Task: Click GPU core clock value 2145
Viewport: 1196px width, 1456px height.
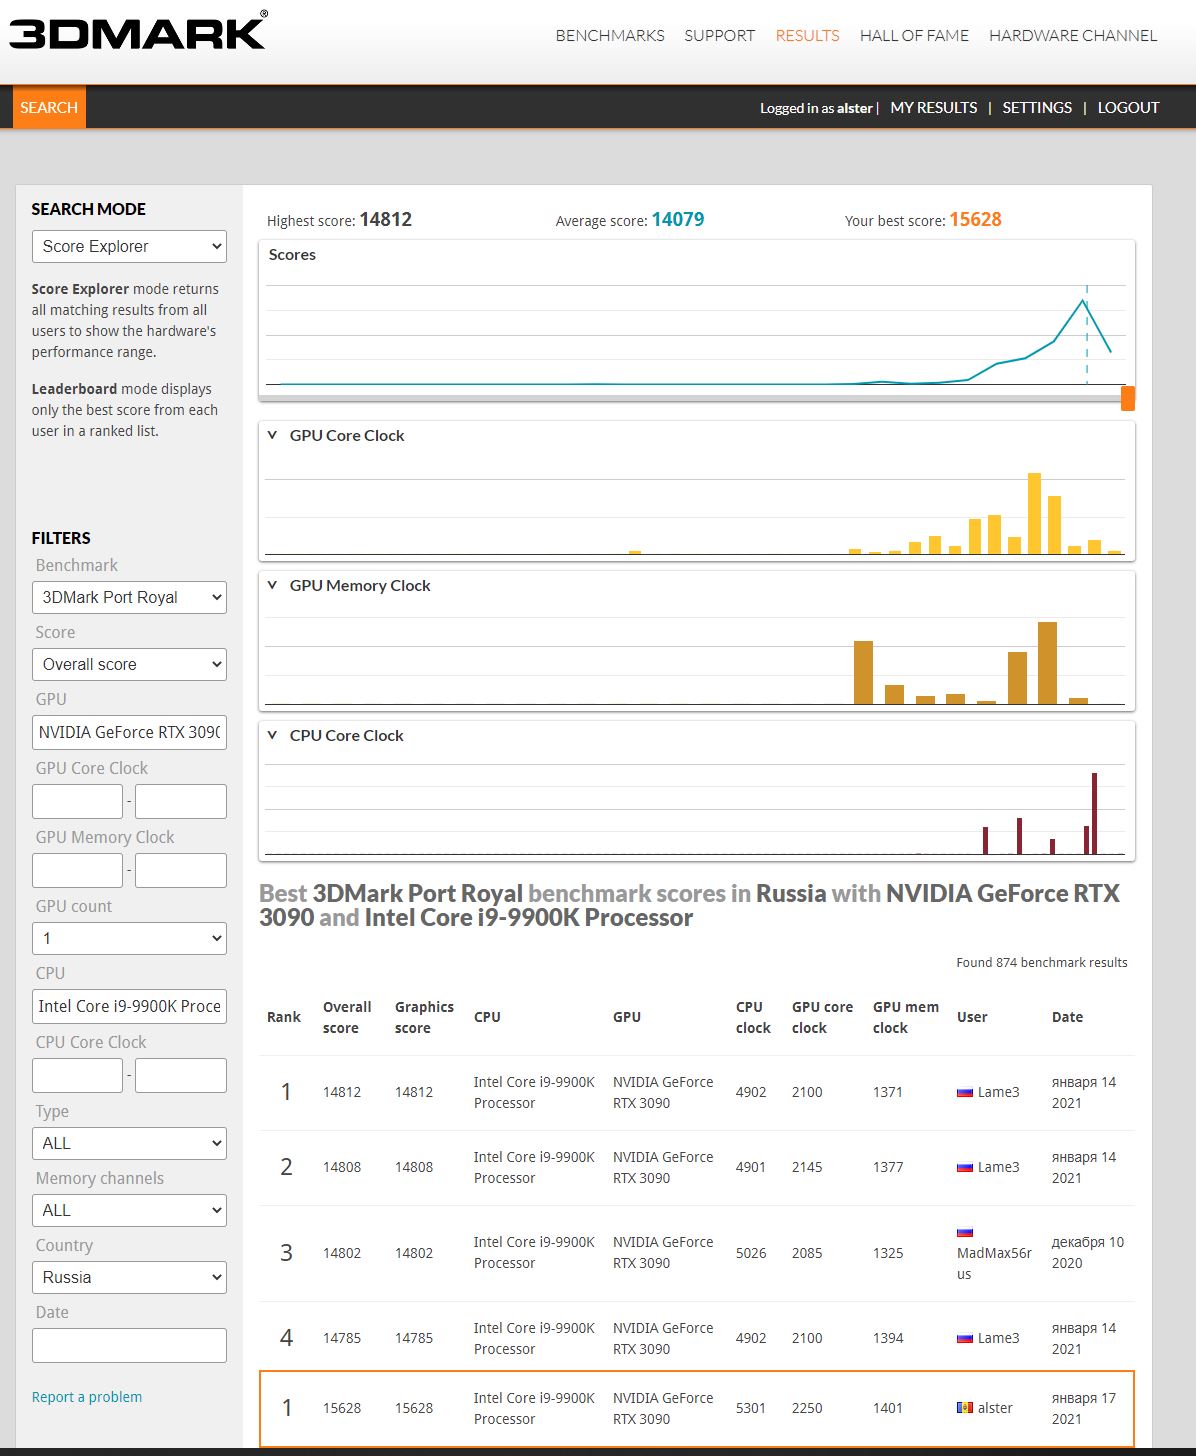Action: tap(807, 1167)
